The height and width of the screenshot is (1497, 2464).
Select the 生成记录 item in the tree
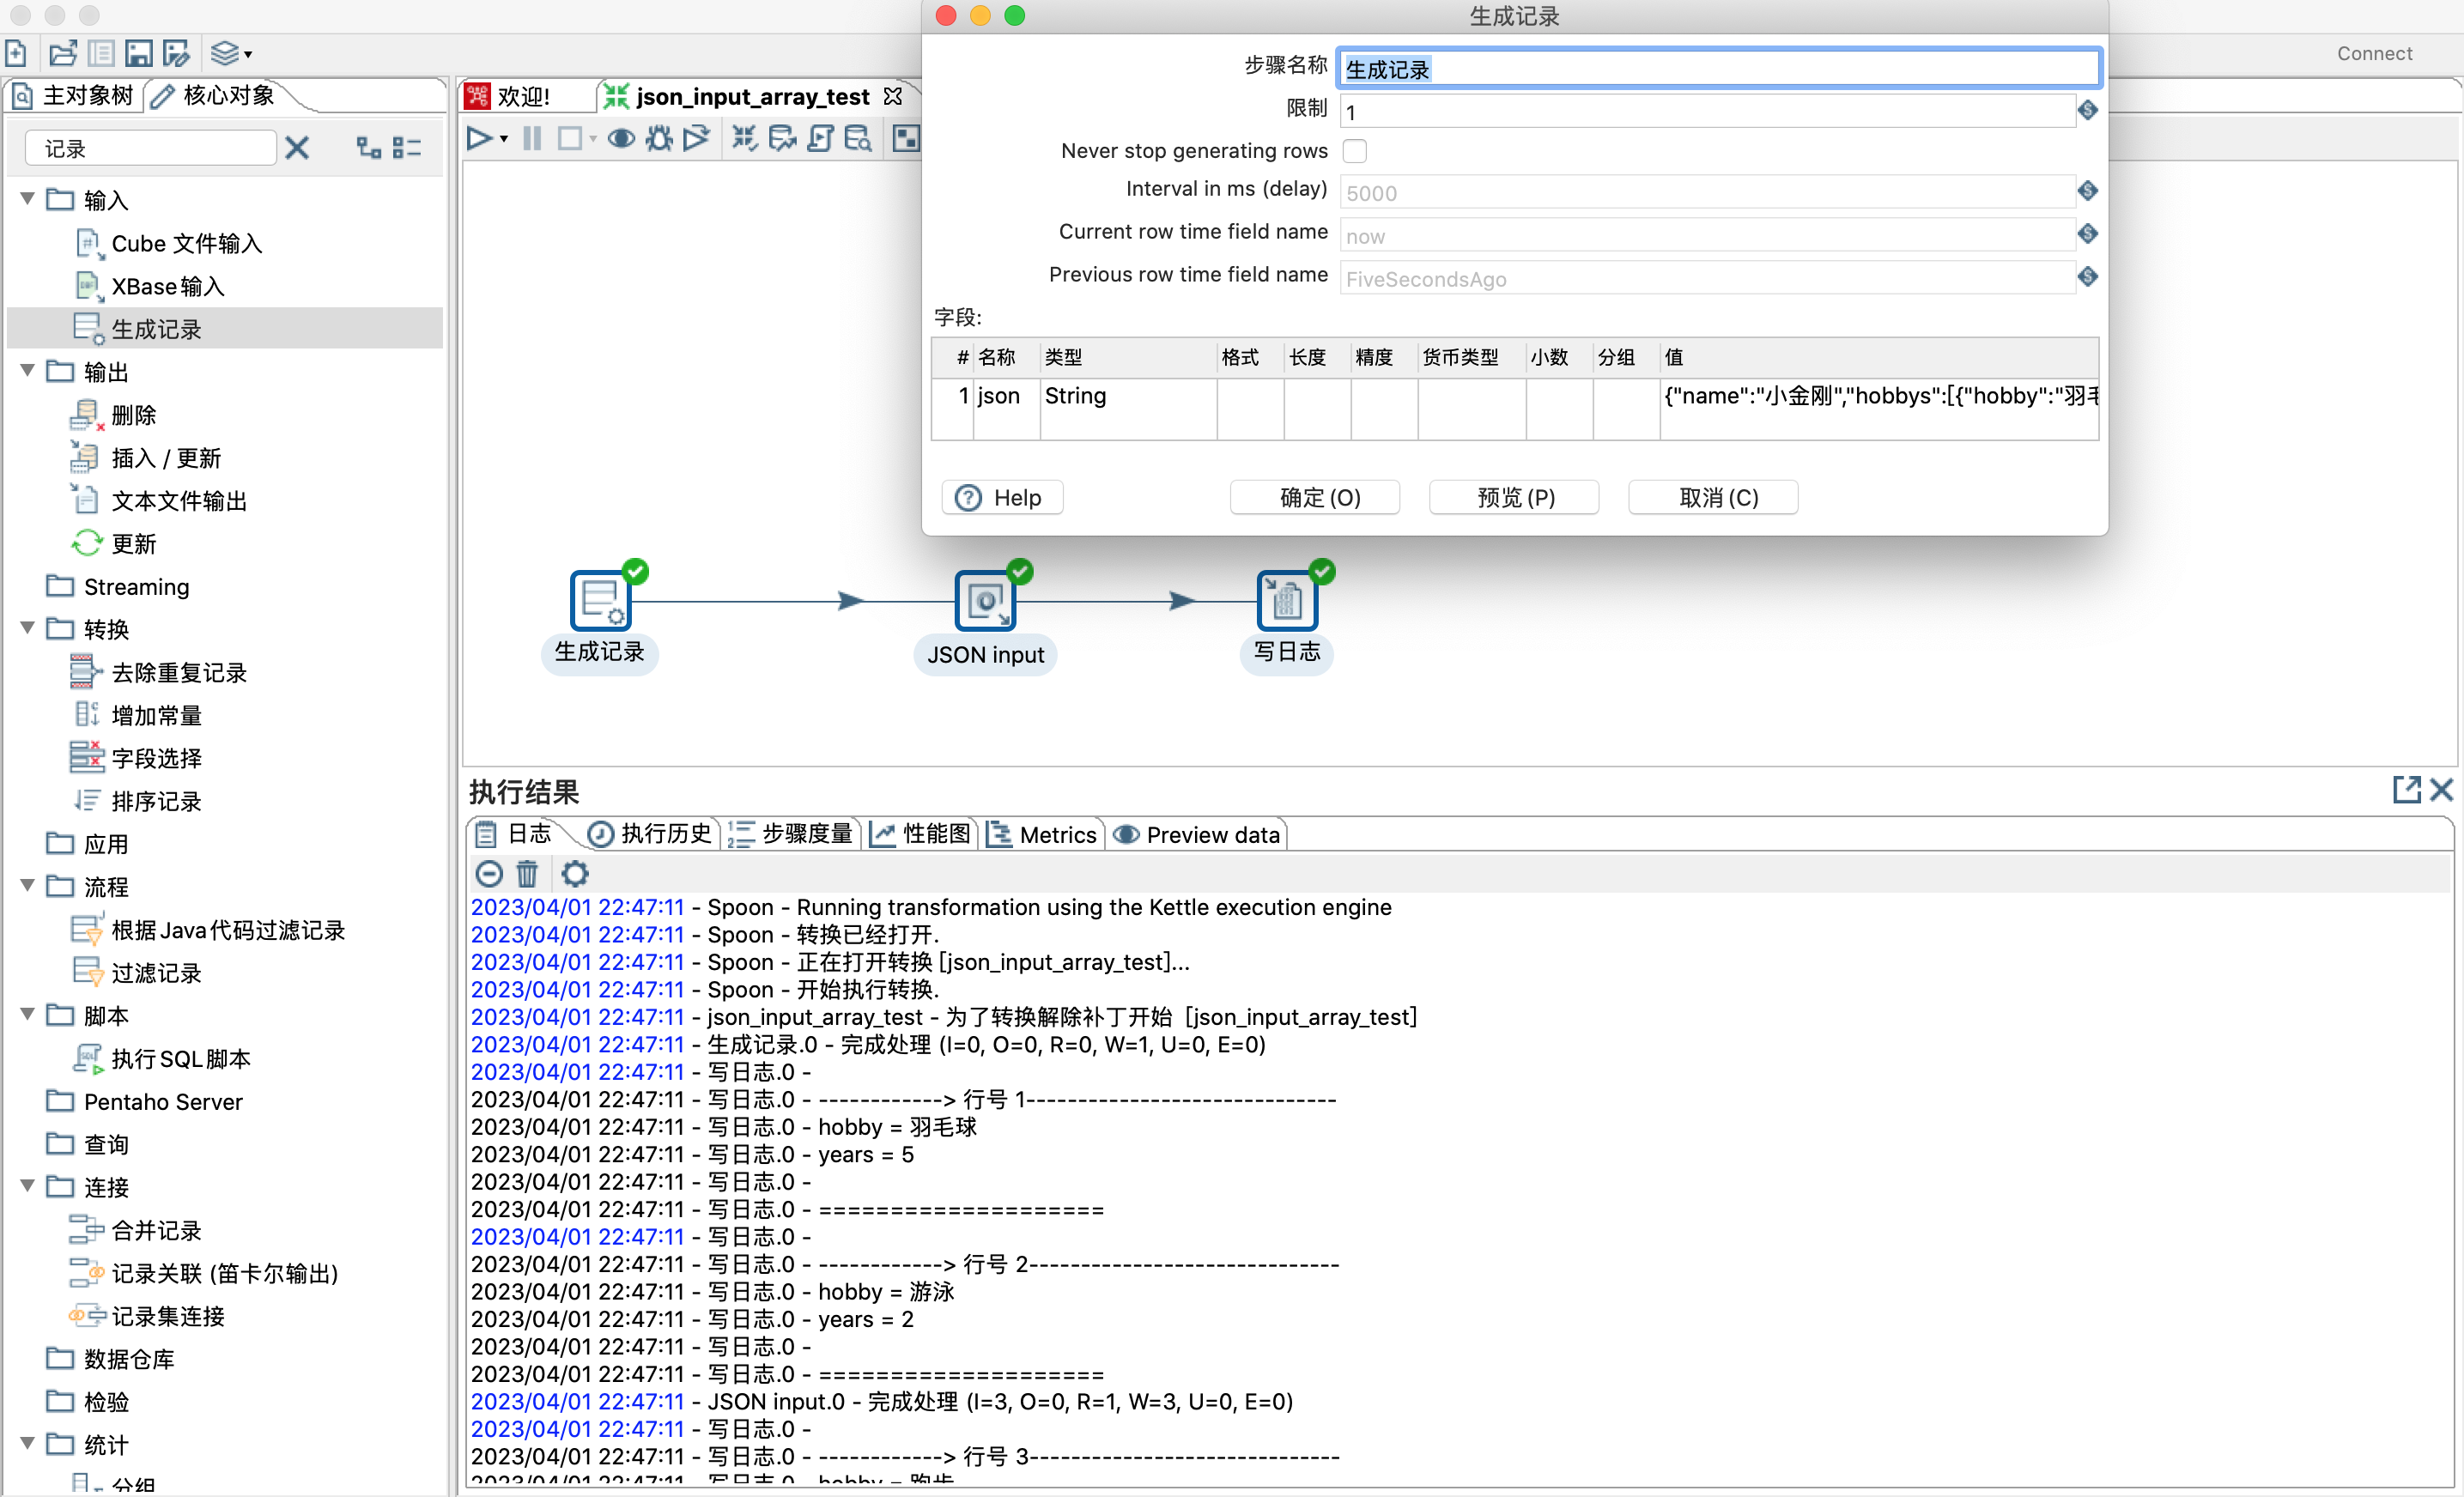(x=156, y=329)
